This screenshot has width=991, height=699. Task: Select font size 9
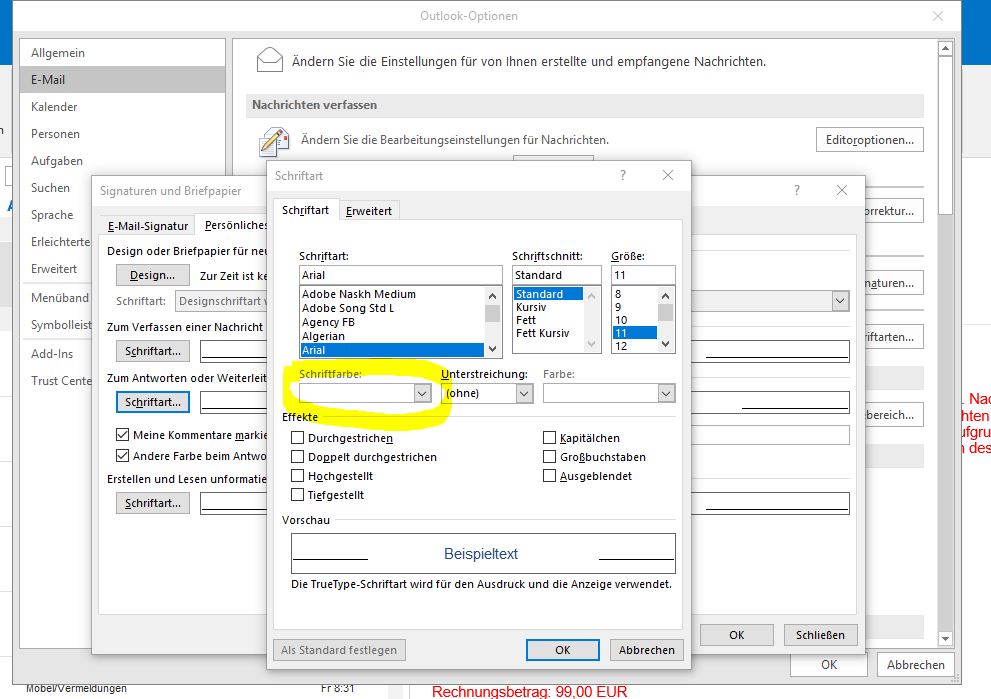(x=635, y=307)
